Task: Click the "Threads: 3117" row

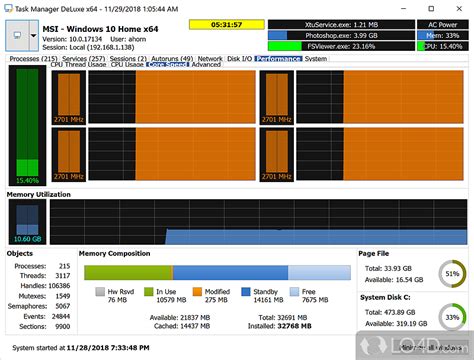Action: coord(45,276)
